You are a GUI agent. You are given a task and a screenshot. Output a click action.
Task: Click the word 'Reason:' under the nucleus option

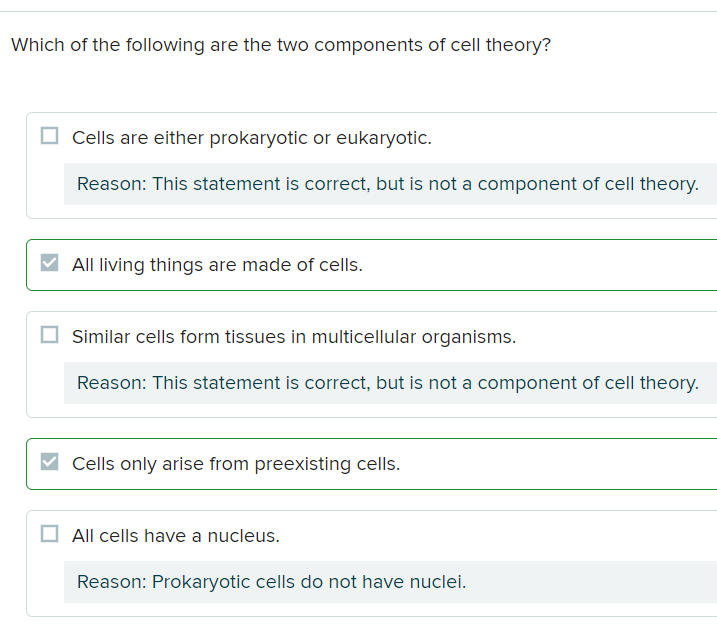[x=111, y=582]
